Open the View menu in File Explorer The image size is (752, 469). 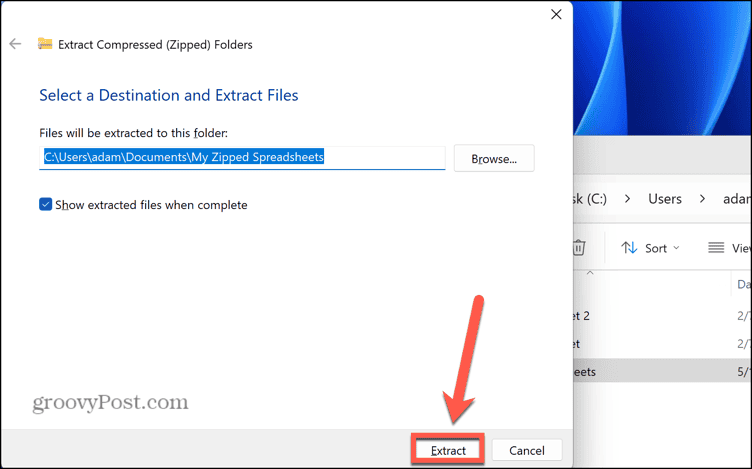point(730,248)
